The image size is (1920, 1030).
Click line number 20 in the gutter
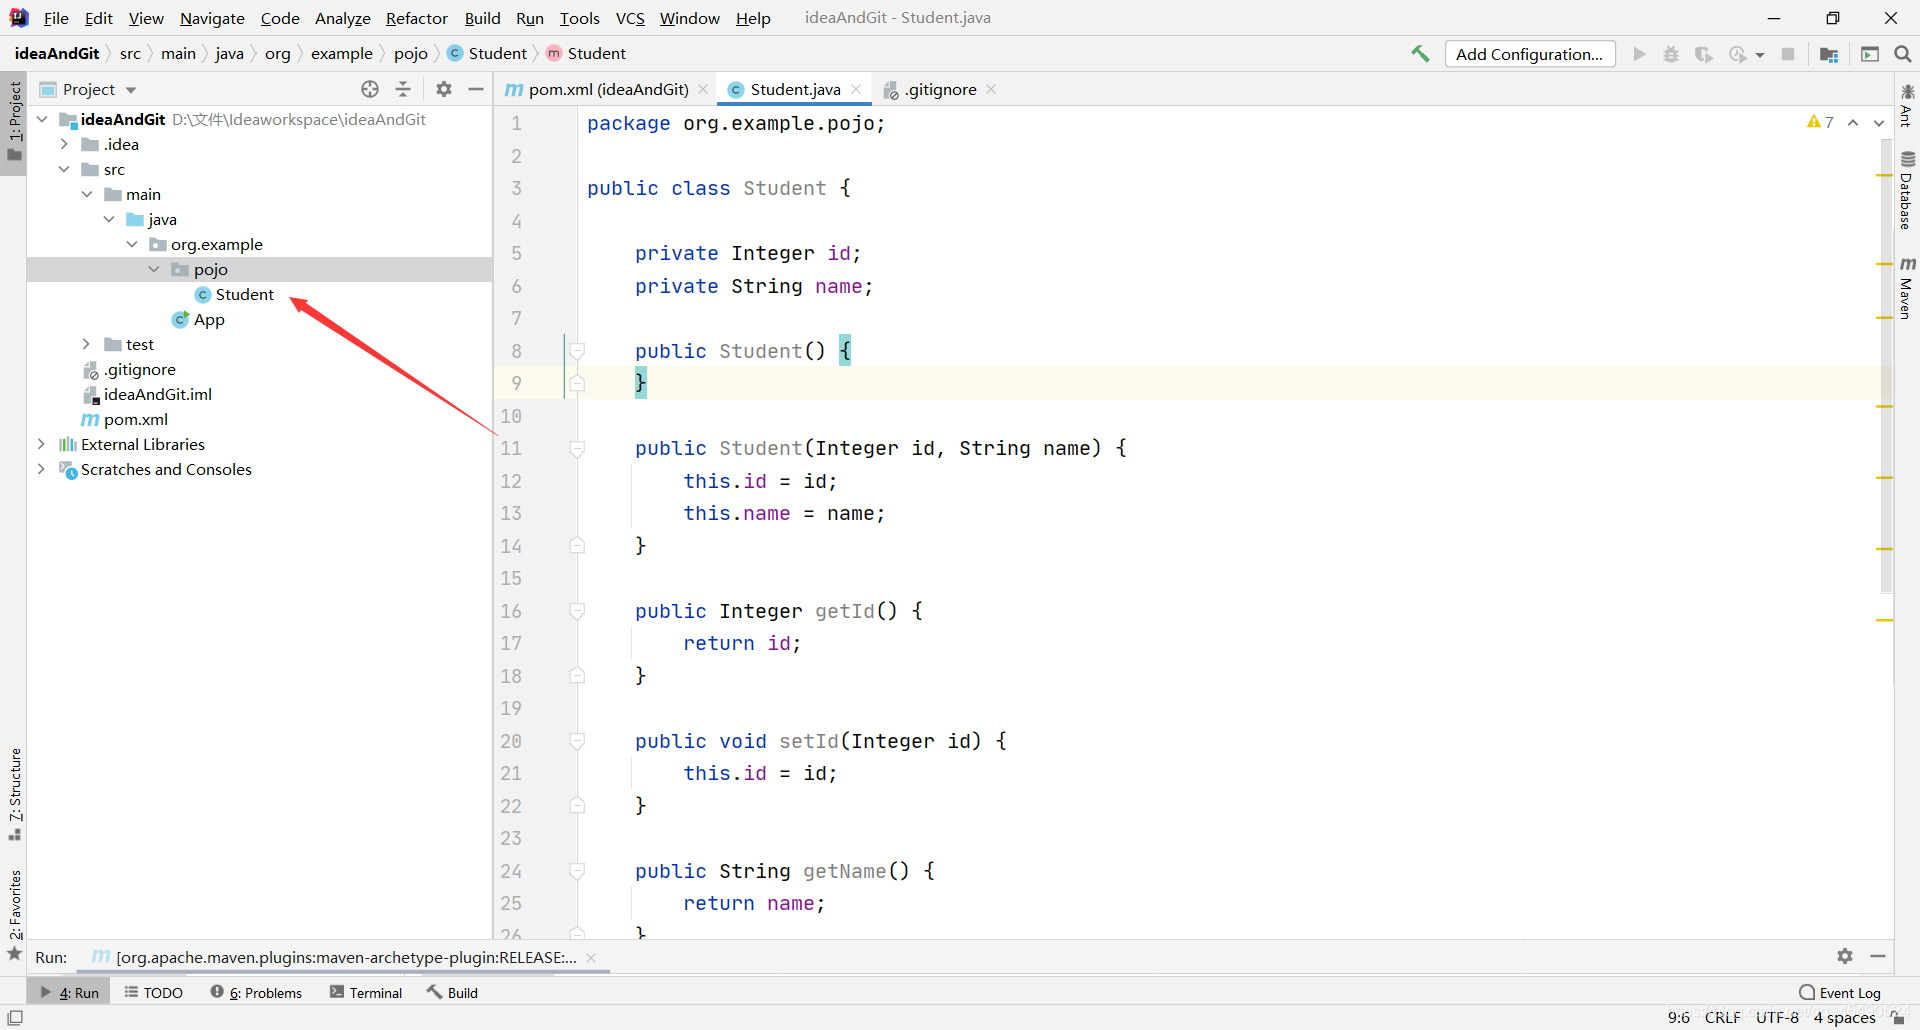point(511,741)
